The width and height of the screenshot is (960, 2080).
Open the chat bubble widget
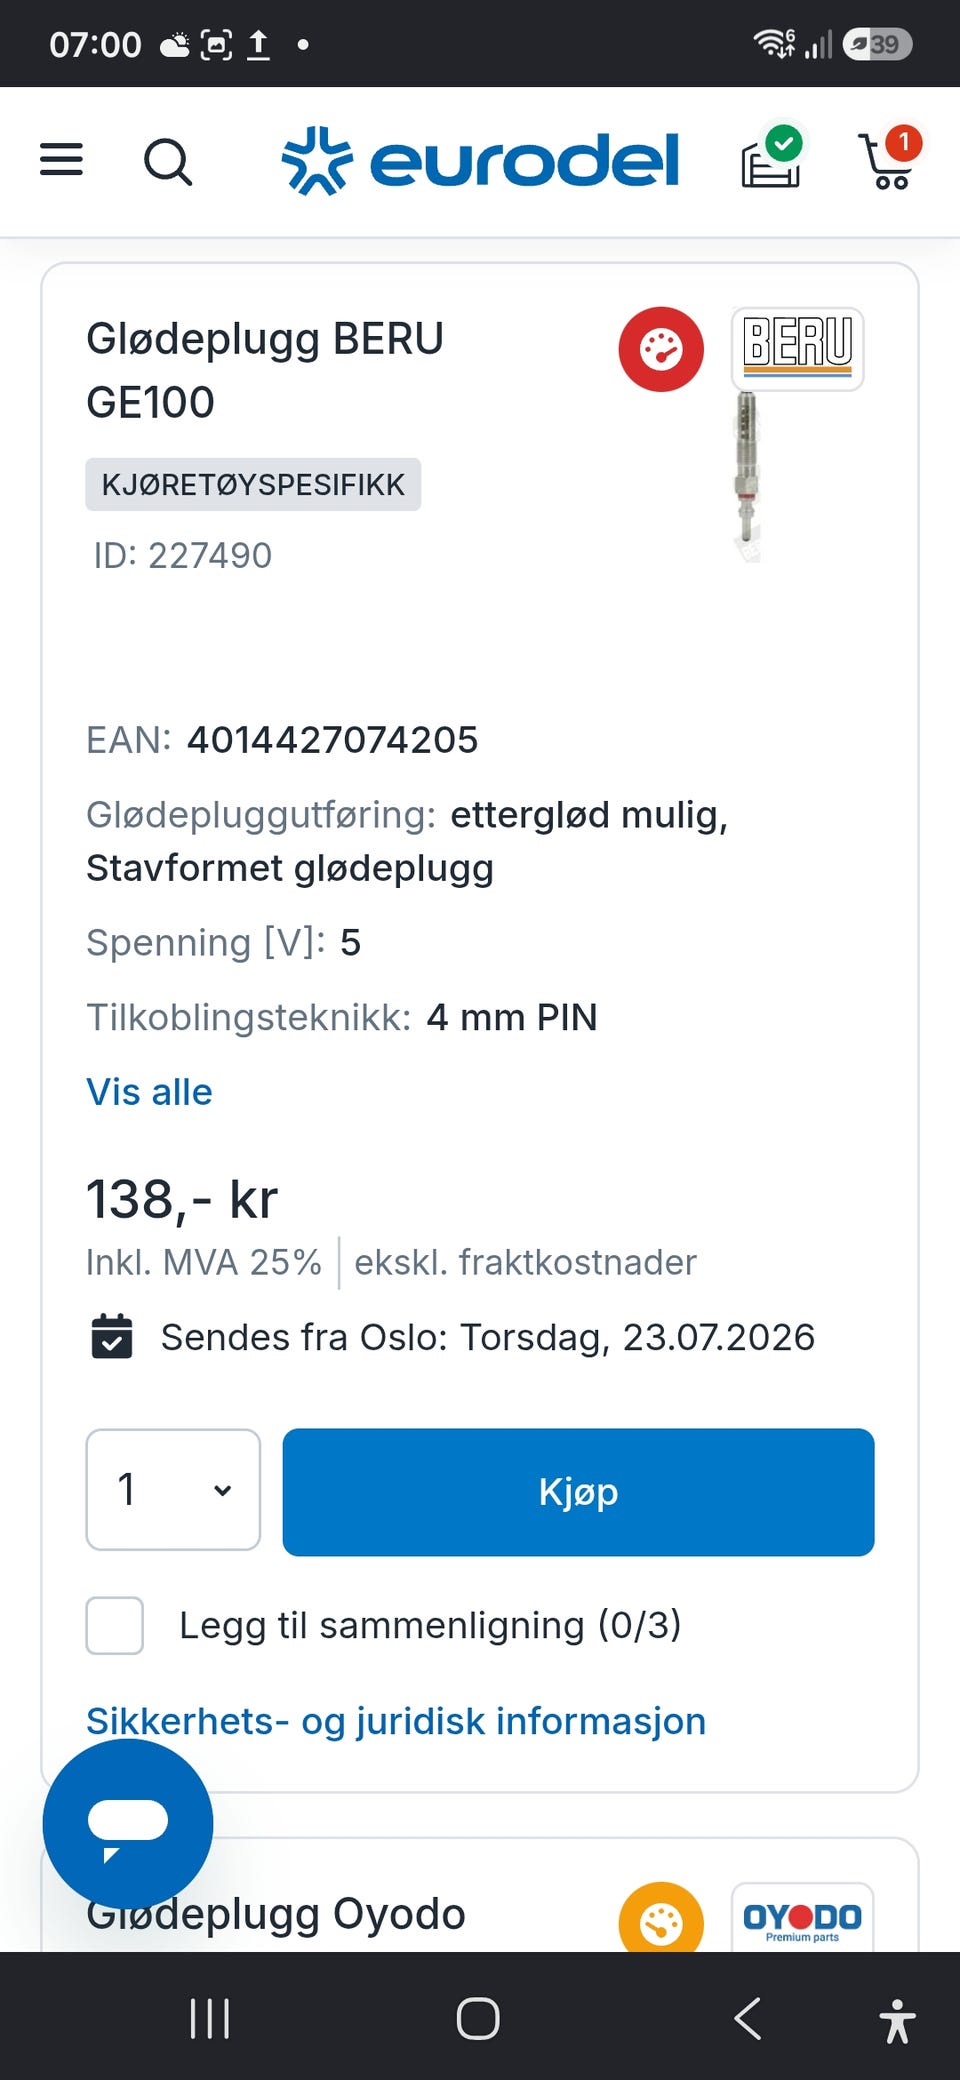[x=128, y=1824]
